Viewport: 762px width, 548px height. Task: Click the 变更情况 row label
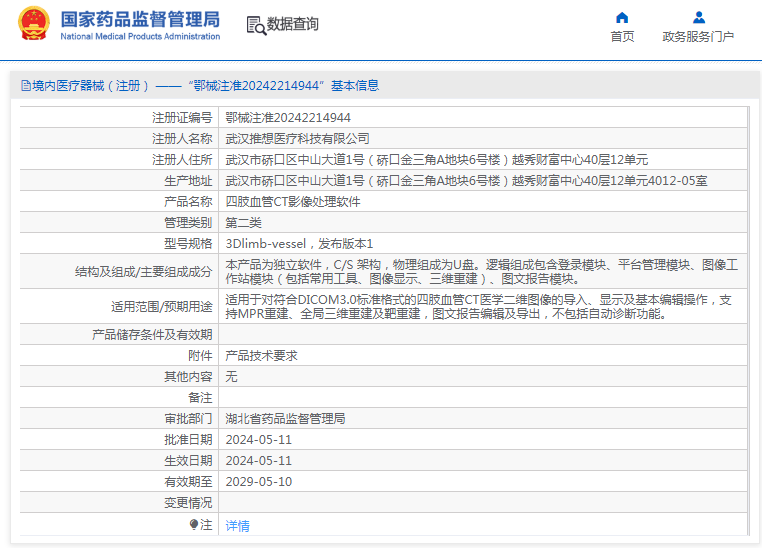[x=188, y=502]
